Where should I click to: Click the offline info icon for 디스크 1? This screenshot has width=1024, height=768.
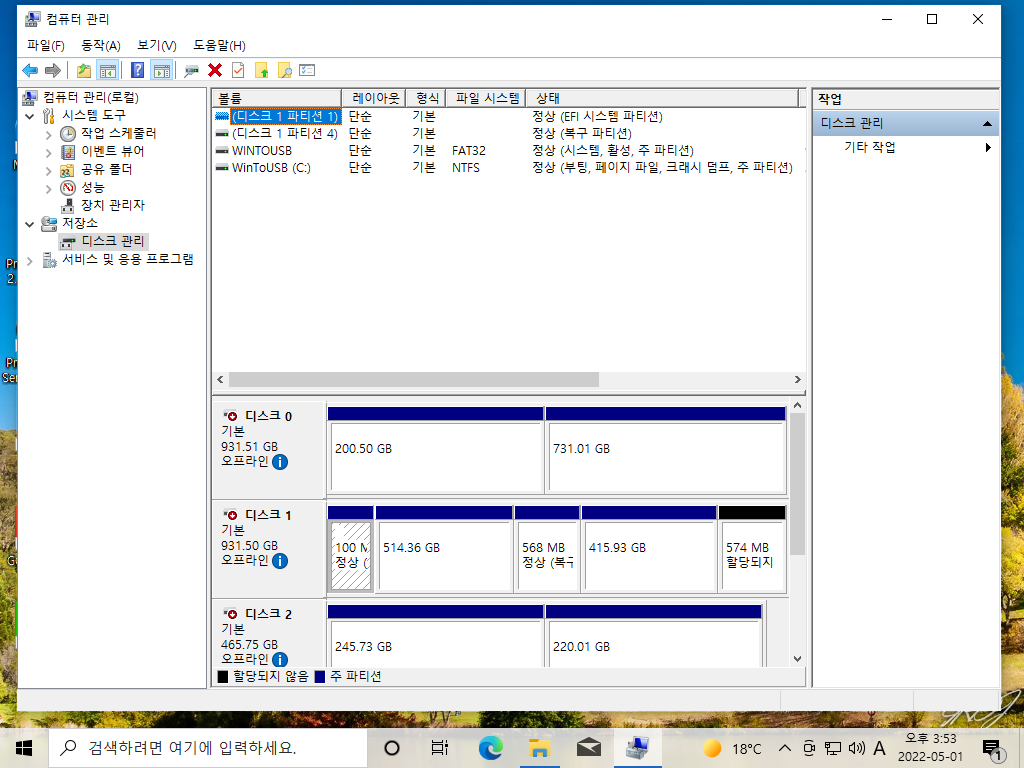[280, 561]
